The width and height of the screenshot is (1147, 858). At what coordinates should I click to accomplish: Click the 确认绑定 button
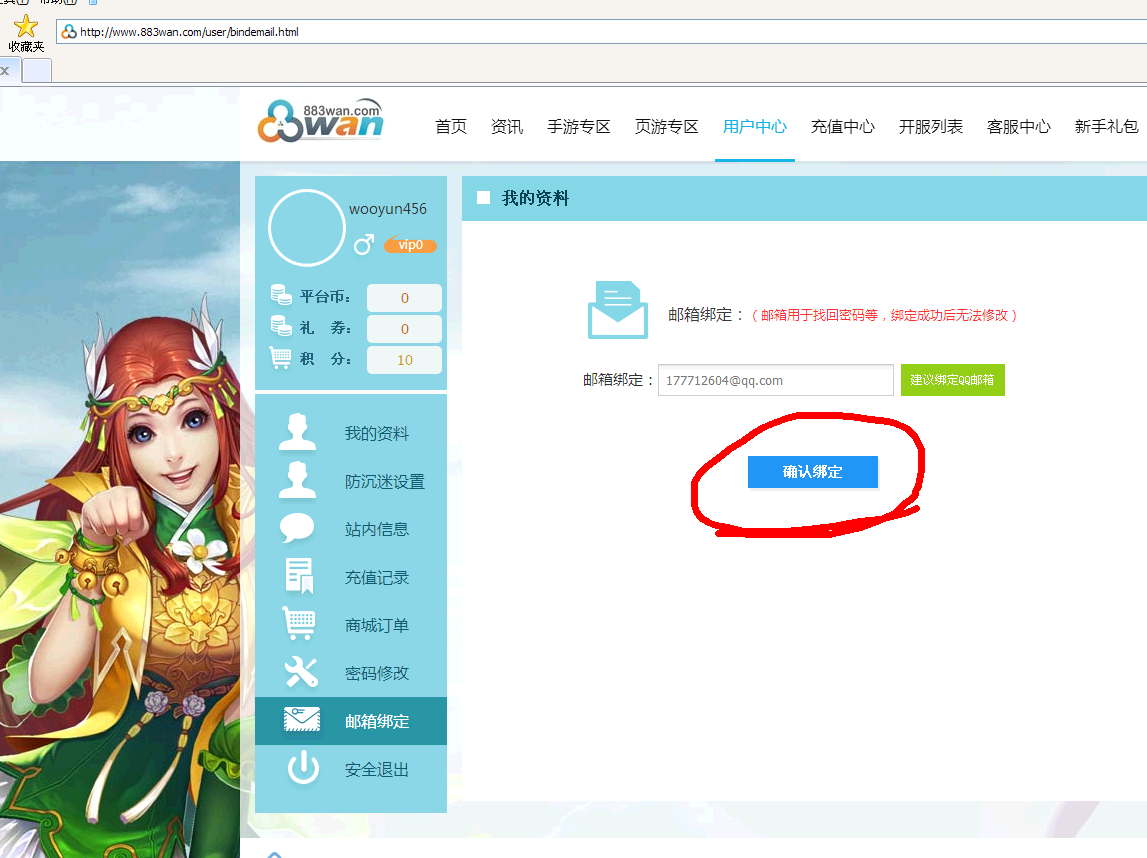[x=813, y=472]
